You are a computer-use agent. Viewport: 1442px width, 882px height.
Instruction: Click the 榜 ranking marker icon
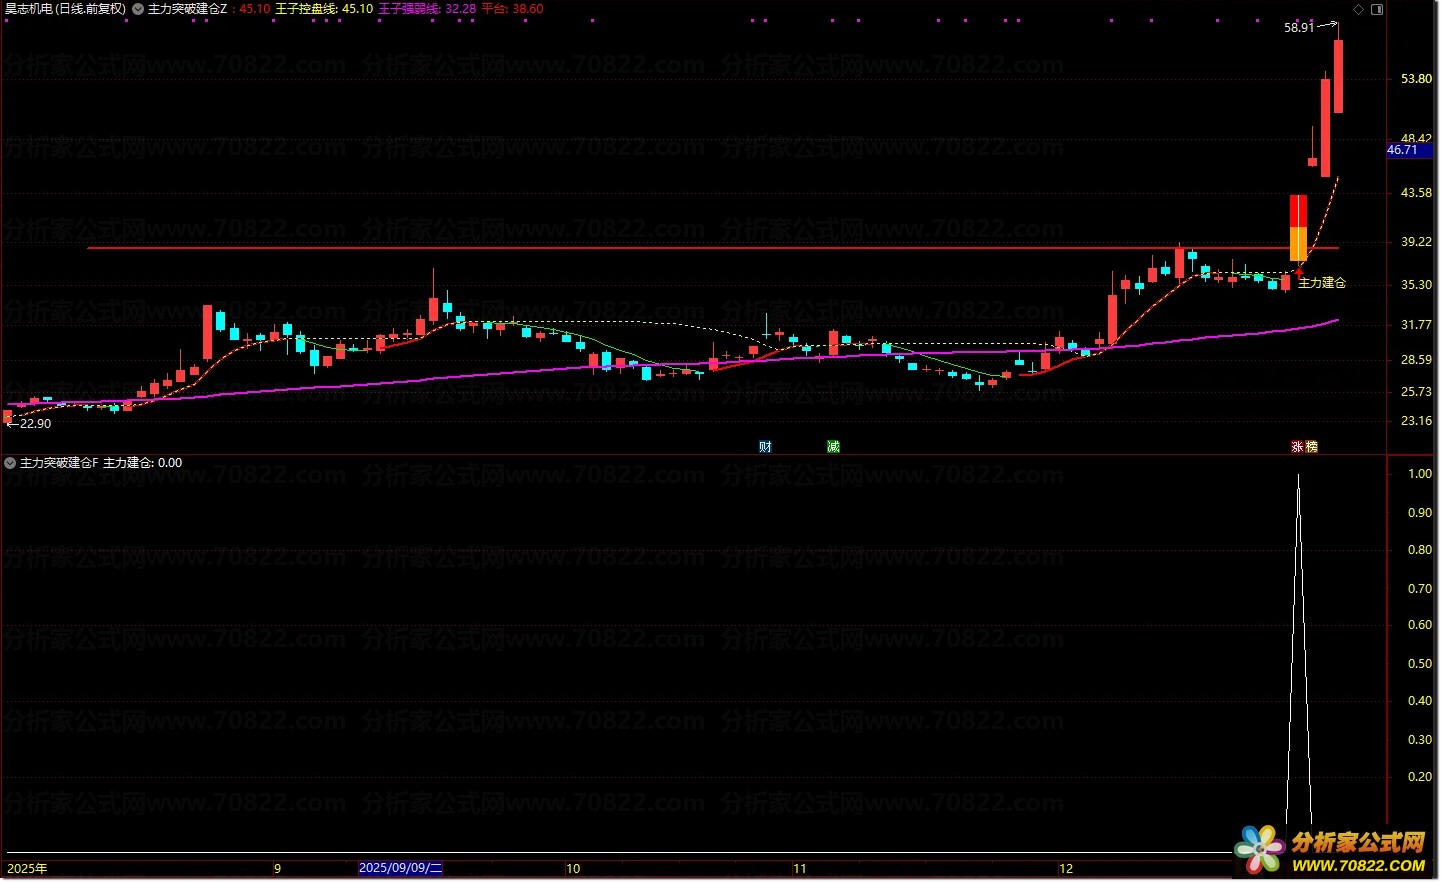pos(1311,447)
